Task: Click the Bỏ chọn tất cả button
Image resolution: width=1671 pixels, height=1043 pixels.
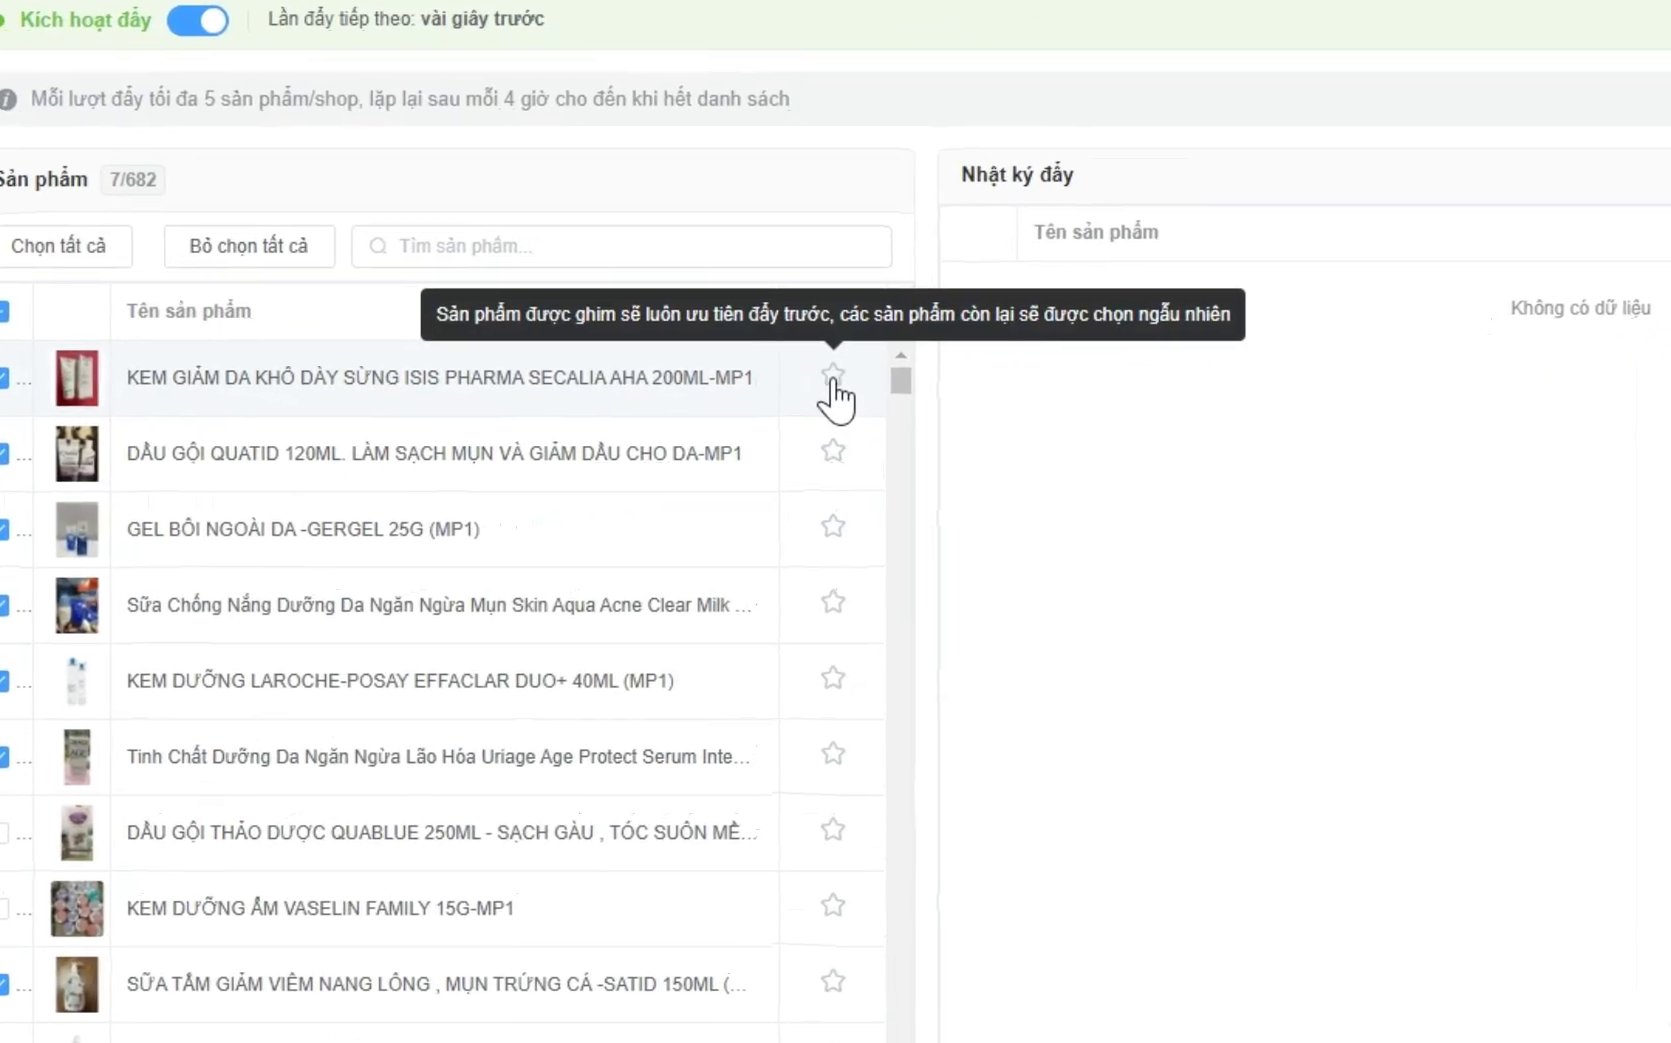Action: (x=249, y=246)
